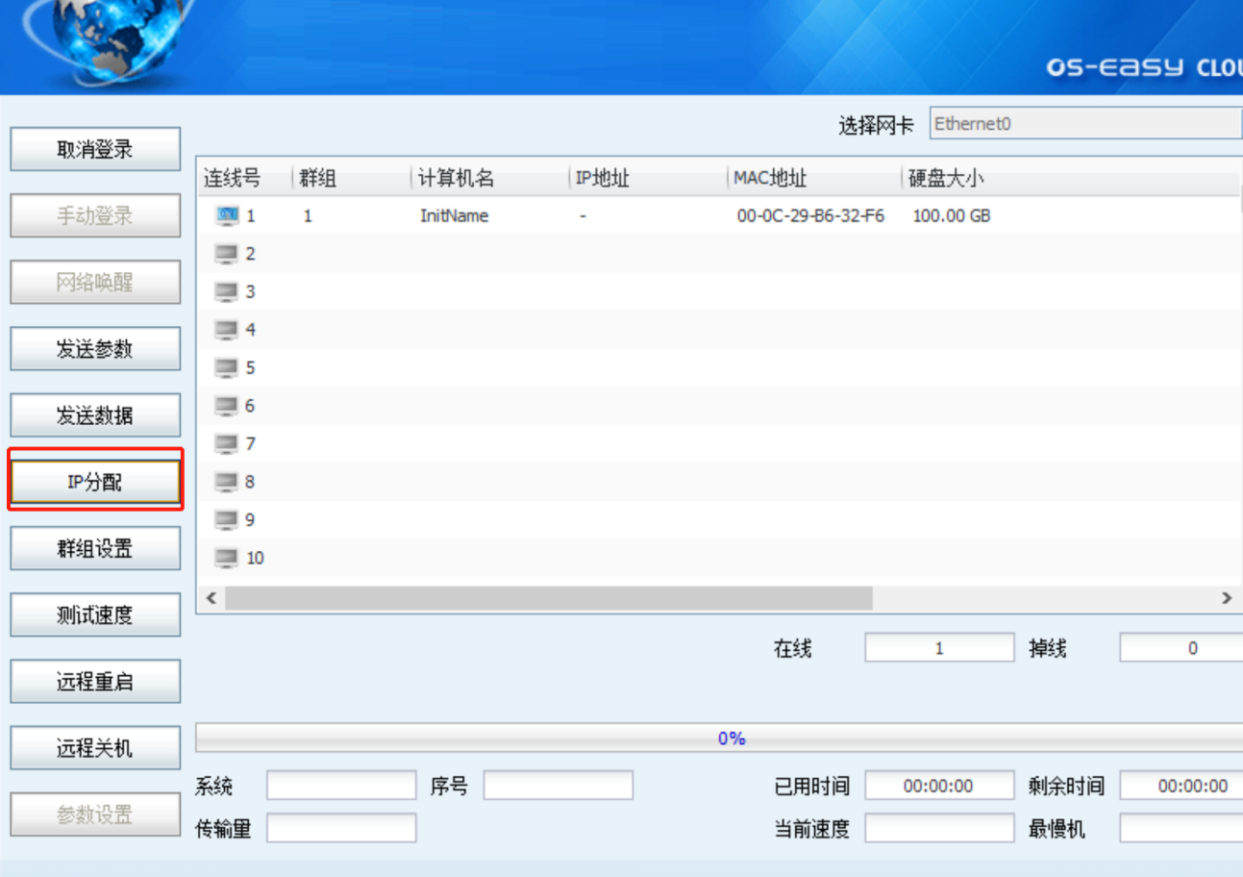
Task: Open the network card Ethernet0 dropdown
Action: 1085,124
